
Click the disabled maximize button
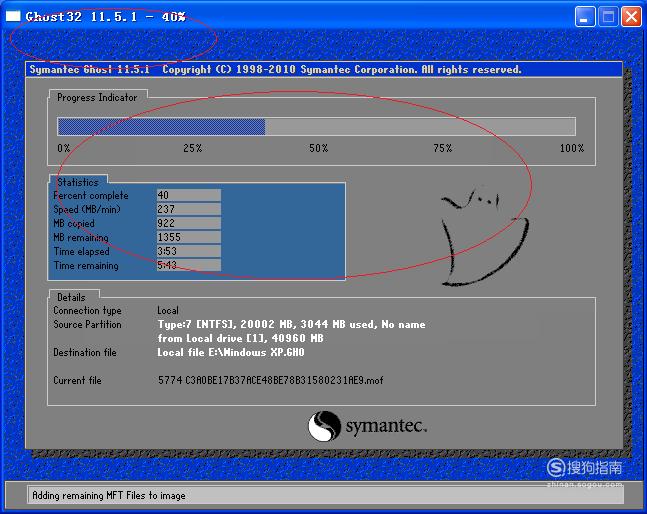point(608,17)
